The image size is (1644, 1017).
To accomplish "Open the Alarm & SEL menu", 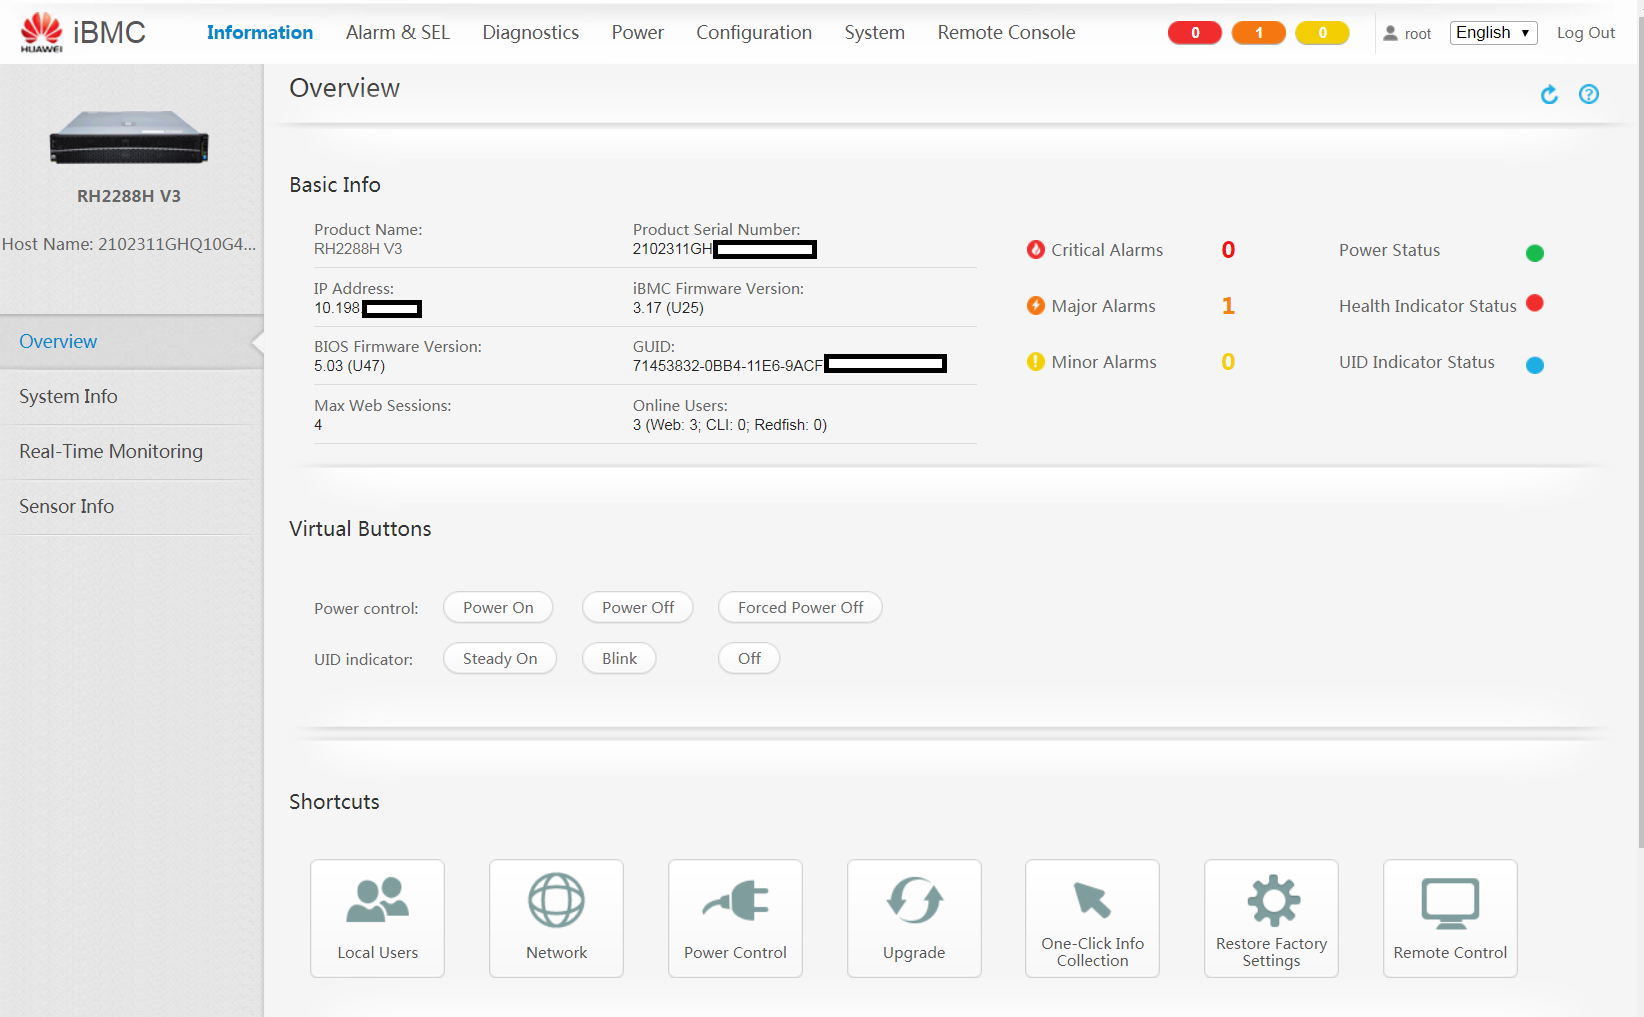I will pos(398,33).
